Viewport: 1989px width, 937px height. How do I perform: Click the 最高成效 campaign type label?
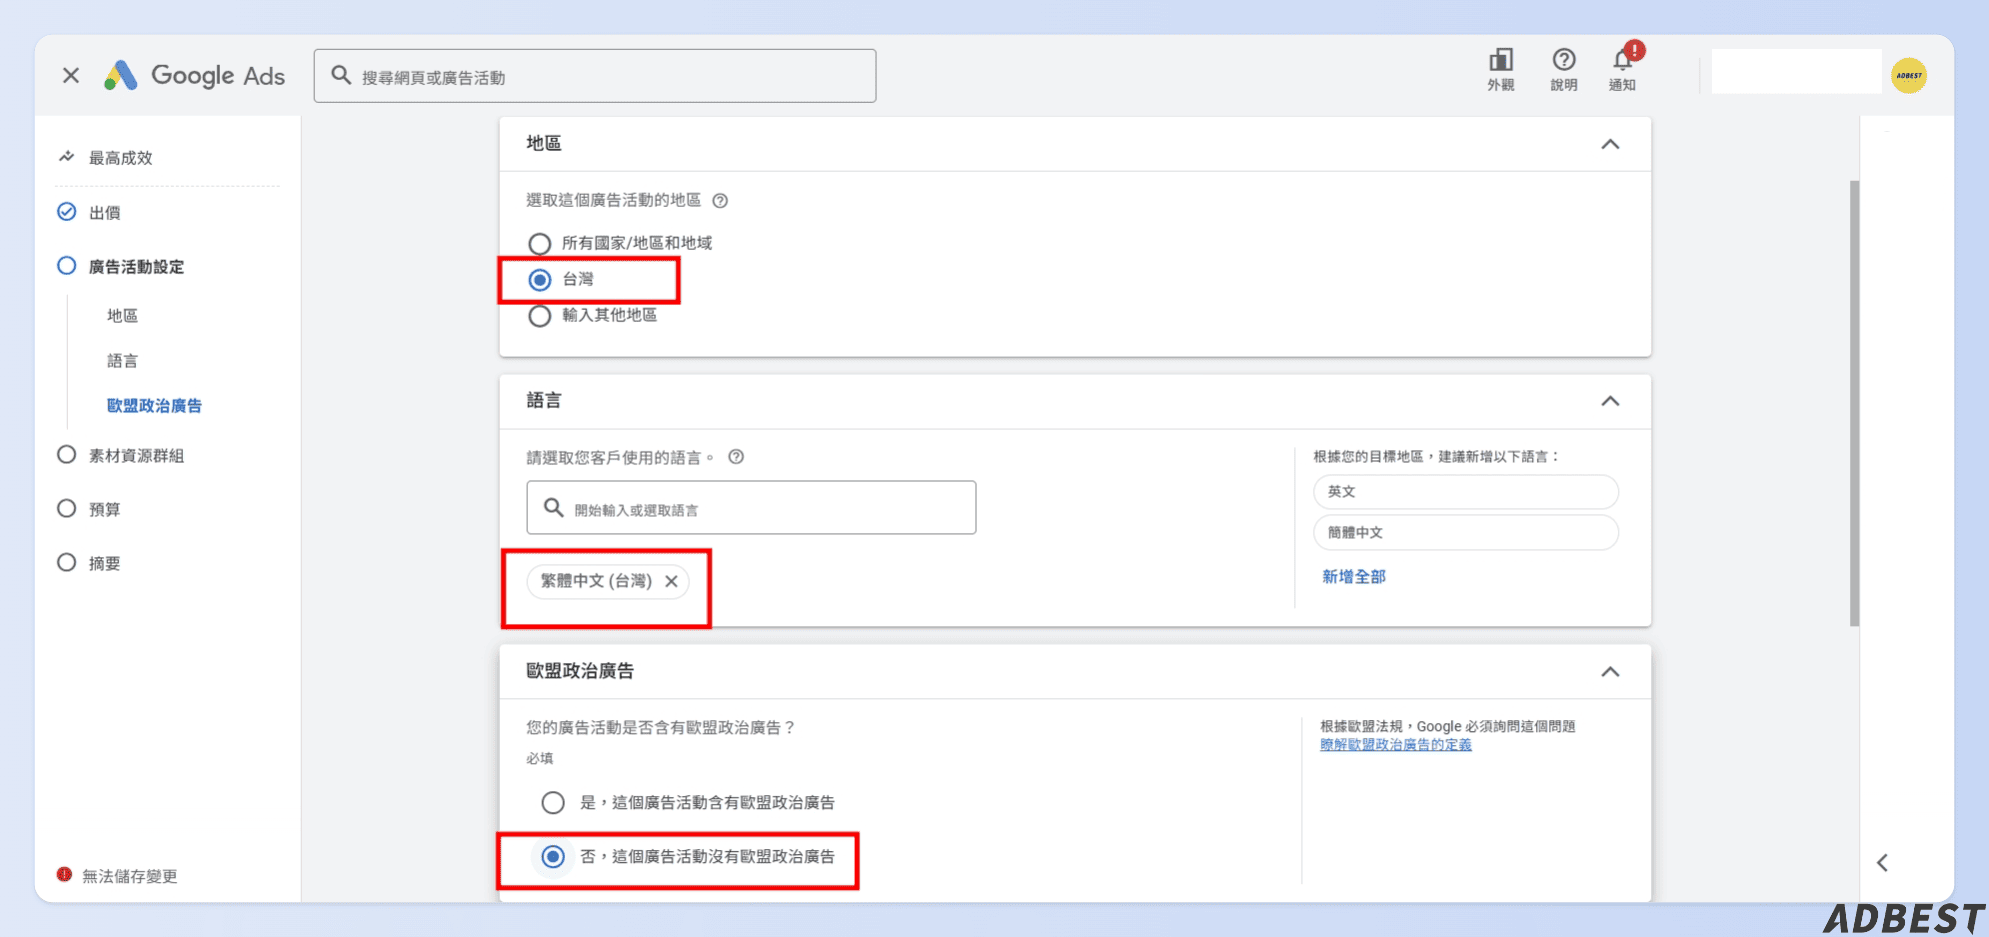[x=120, y=158]
